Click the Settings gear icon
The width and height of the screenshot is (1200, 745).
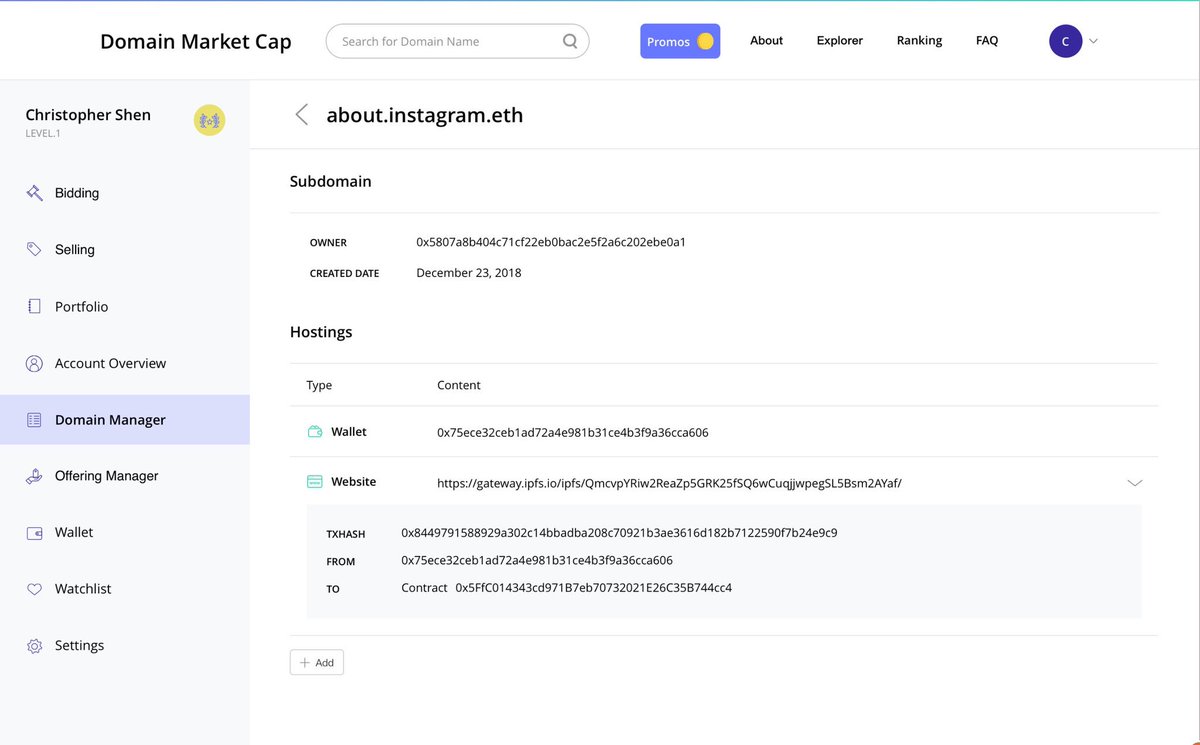tap(34, 646)
